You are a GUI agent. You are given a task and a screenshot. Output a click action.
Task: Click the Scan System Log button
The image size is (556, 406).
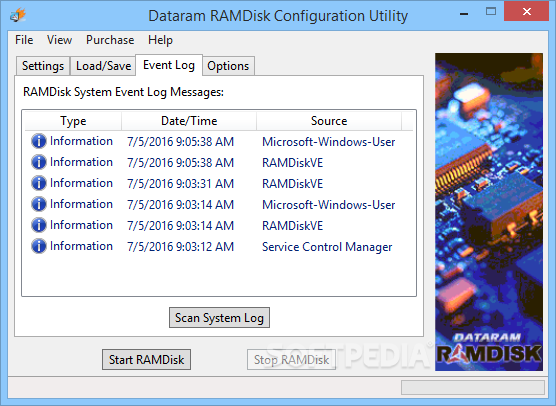(x=219, y=318)
